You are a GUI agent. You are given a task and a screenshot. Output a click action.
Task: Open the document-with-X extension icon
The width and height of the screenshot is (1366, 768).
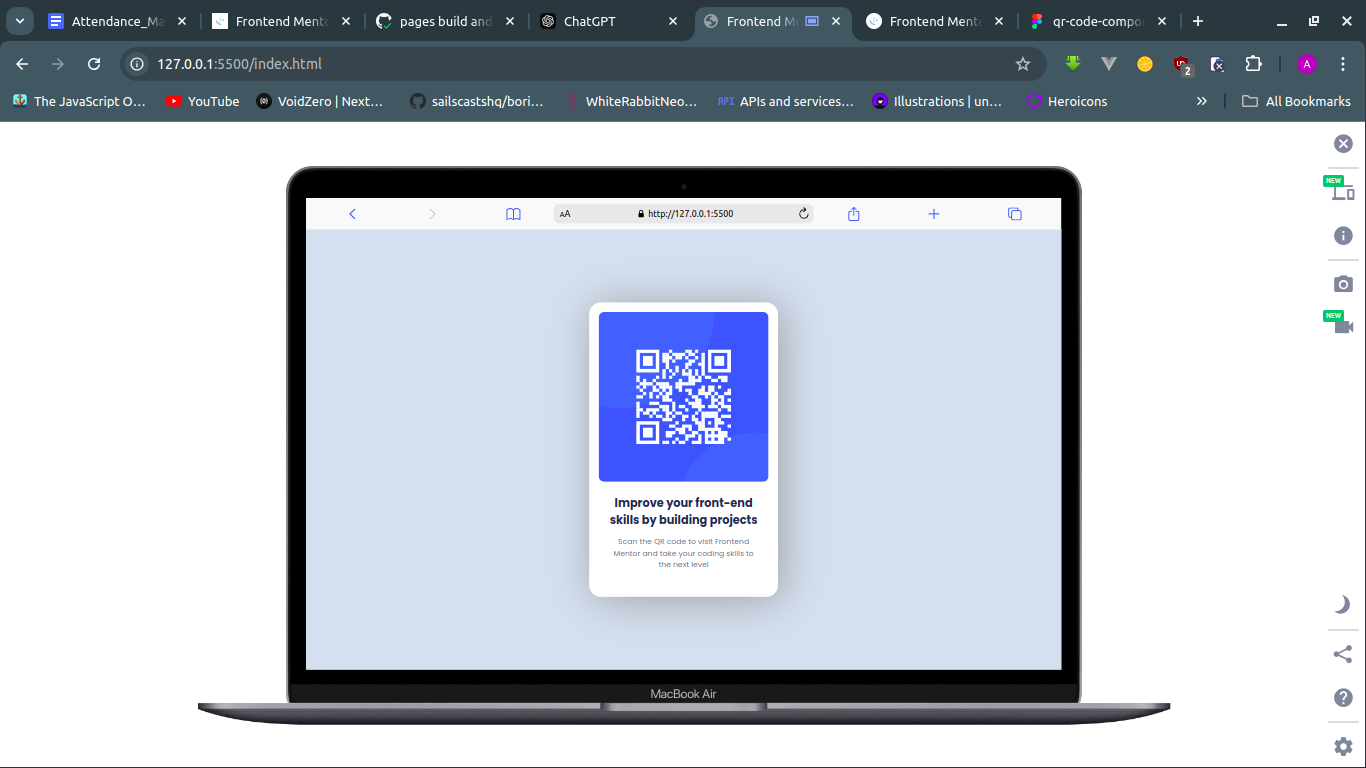point(1217,64)
